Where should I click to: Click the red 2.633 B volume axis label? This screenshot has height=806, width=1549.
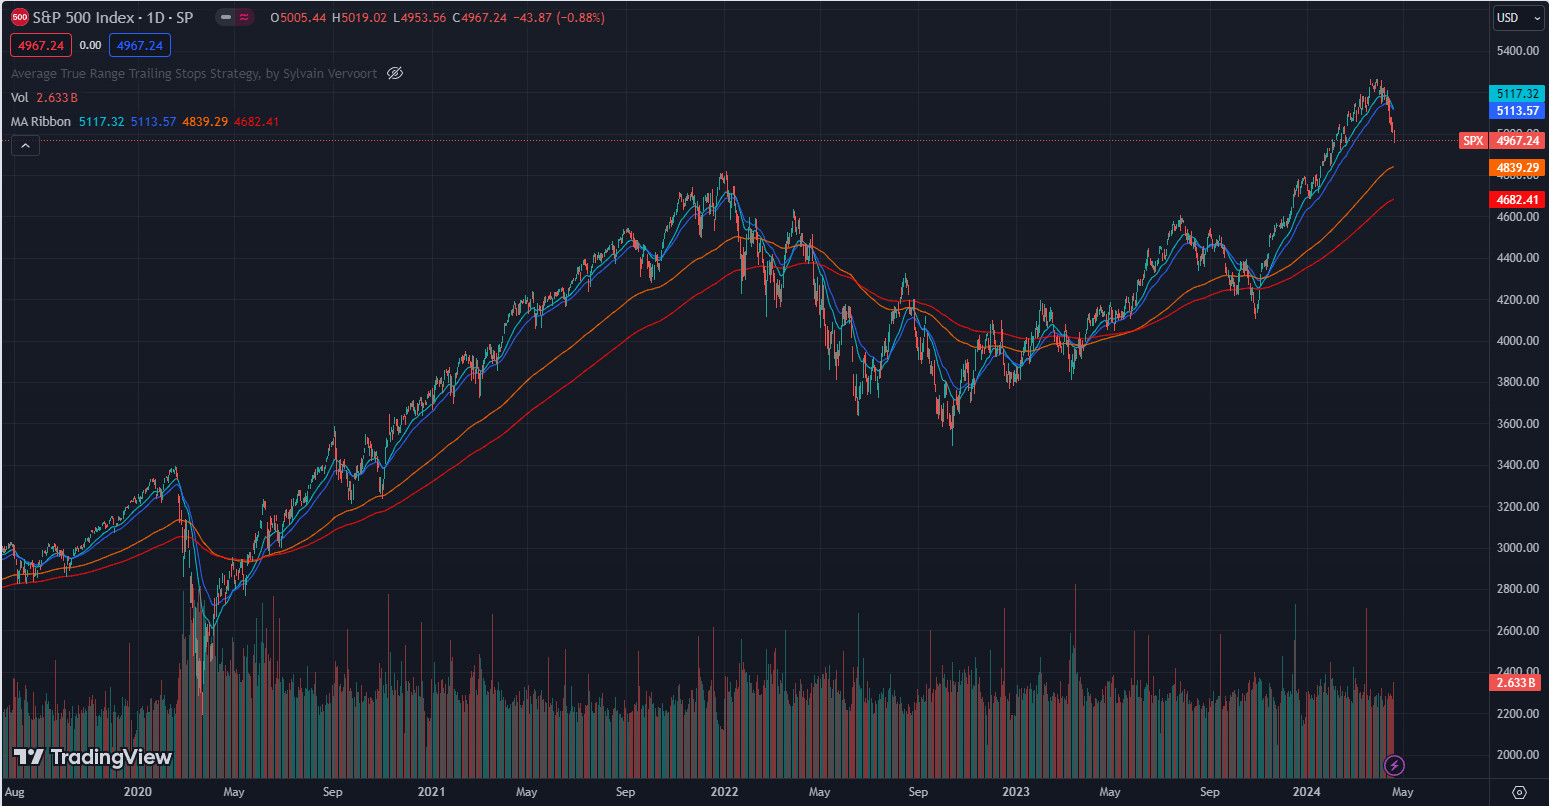pyautogui.click(x=1516, y=683)
